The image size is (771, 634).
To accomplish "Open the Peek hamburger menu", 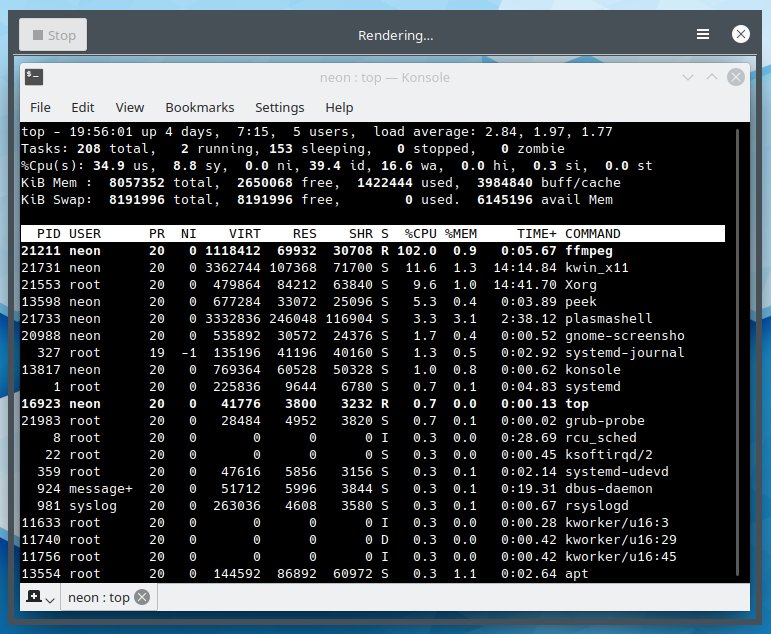I will click(703, 34).
